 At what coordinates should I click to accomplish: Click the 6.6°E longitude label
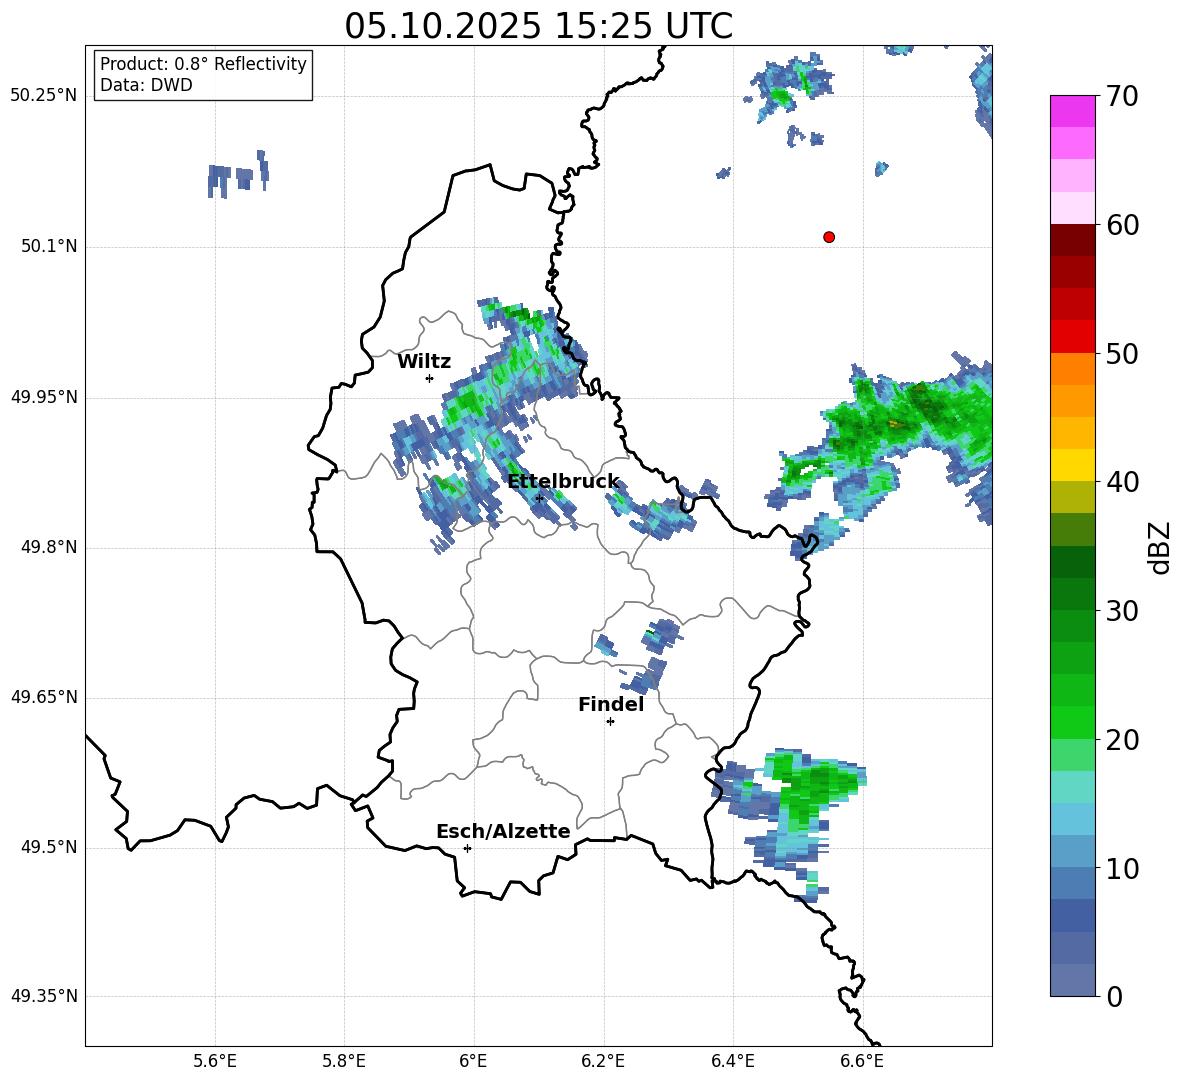pos(862,1062)
